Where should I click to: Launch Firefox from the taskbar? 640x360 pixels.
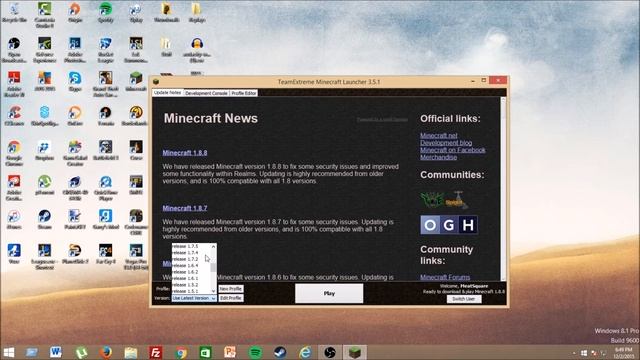106,352
